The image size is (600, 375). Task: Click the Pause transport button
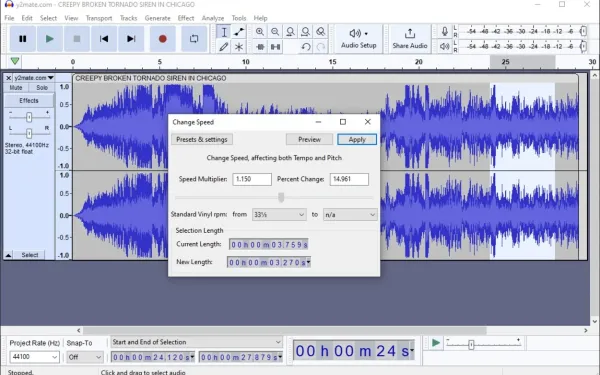(x=23, y=39)
